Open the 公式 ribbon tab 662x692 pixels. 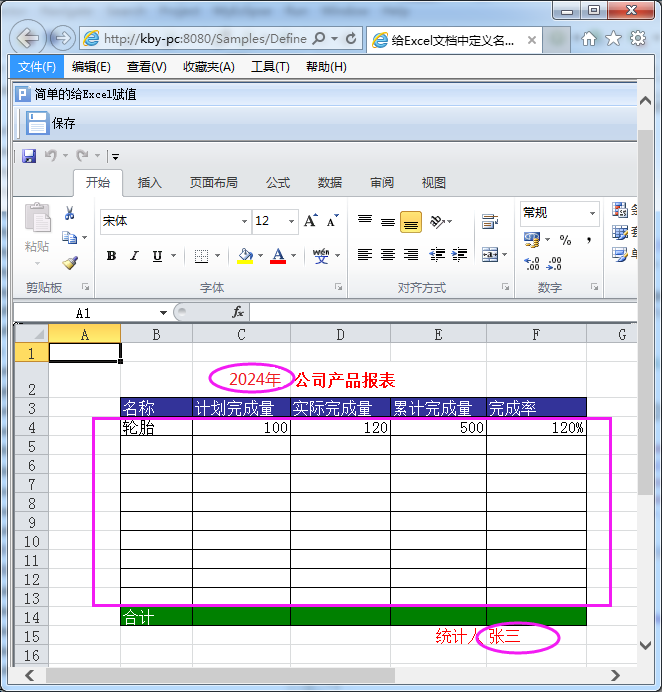278,183
